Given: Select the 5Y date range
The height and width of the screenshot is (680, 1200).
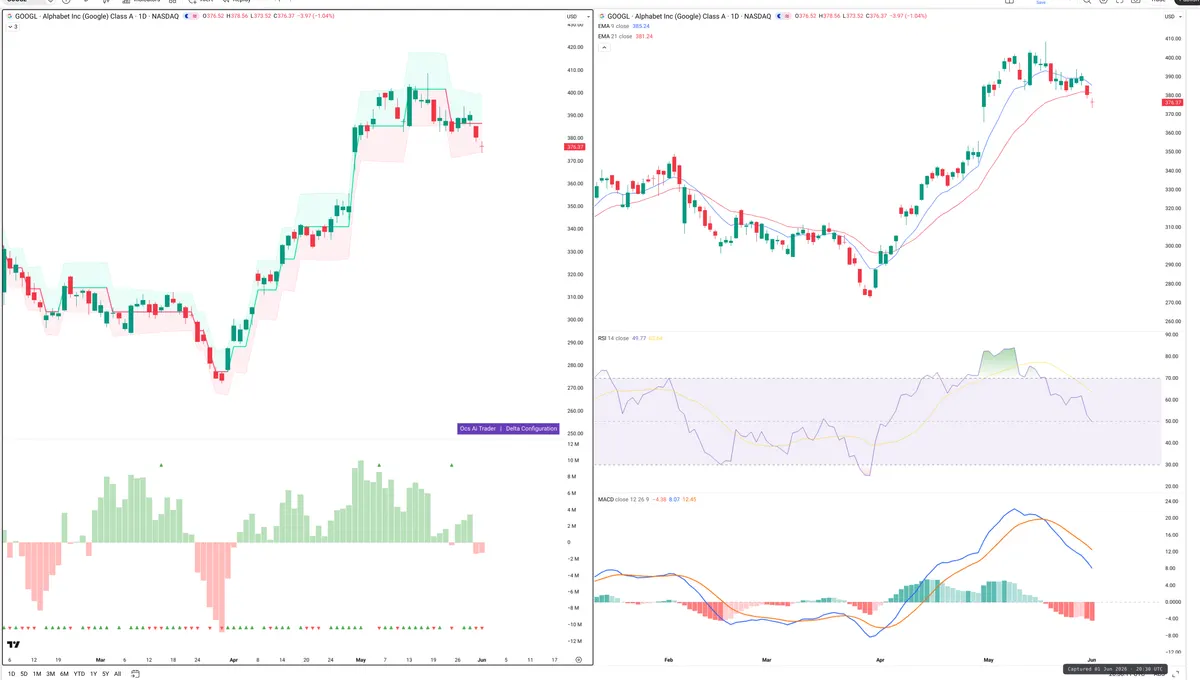Looking at the screenshot, I should click(105, 674).
